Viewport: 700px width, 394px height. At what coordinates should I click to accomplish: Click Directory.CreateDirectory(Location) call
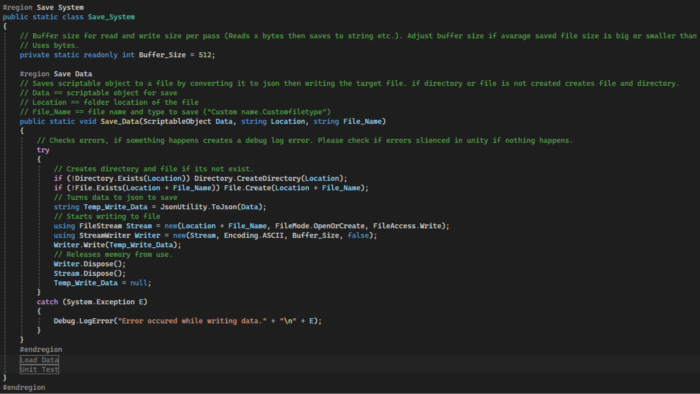coord(270,178)
